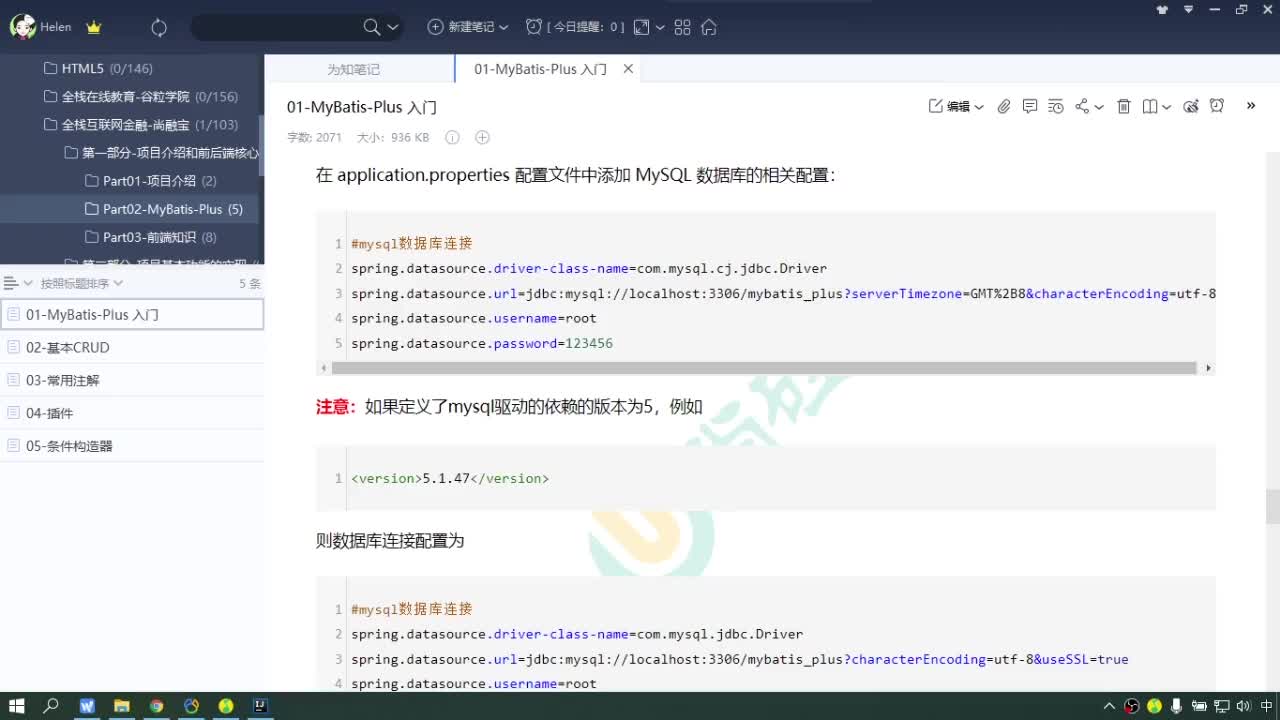
Task: Click the sync refresh icon
Action: click(159, 28)
